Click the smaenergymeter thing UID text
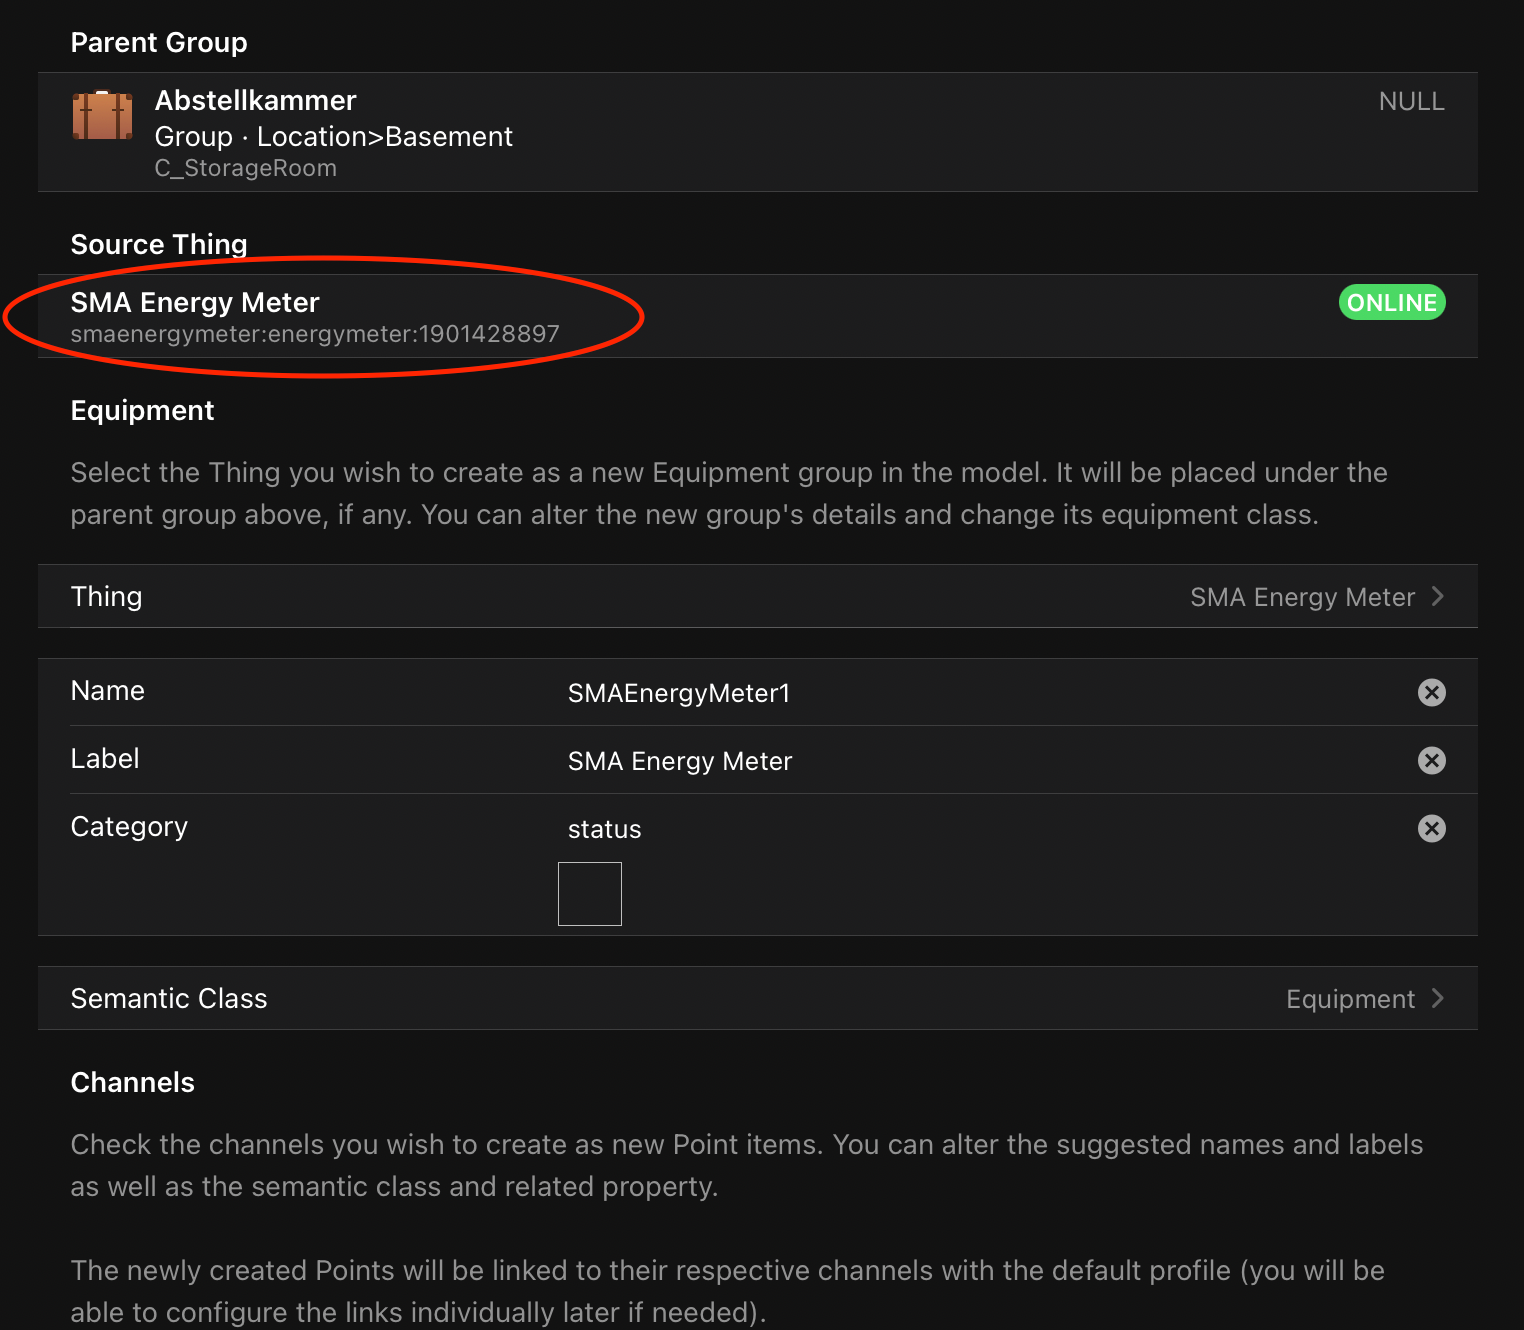This screenshot has width=1524, height=1330. tap(315, 334)
